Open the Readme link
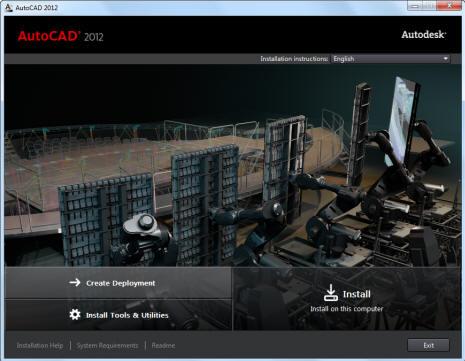 point(163,346)
